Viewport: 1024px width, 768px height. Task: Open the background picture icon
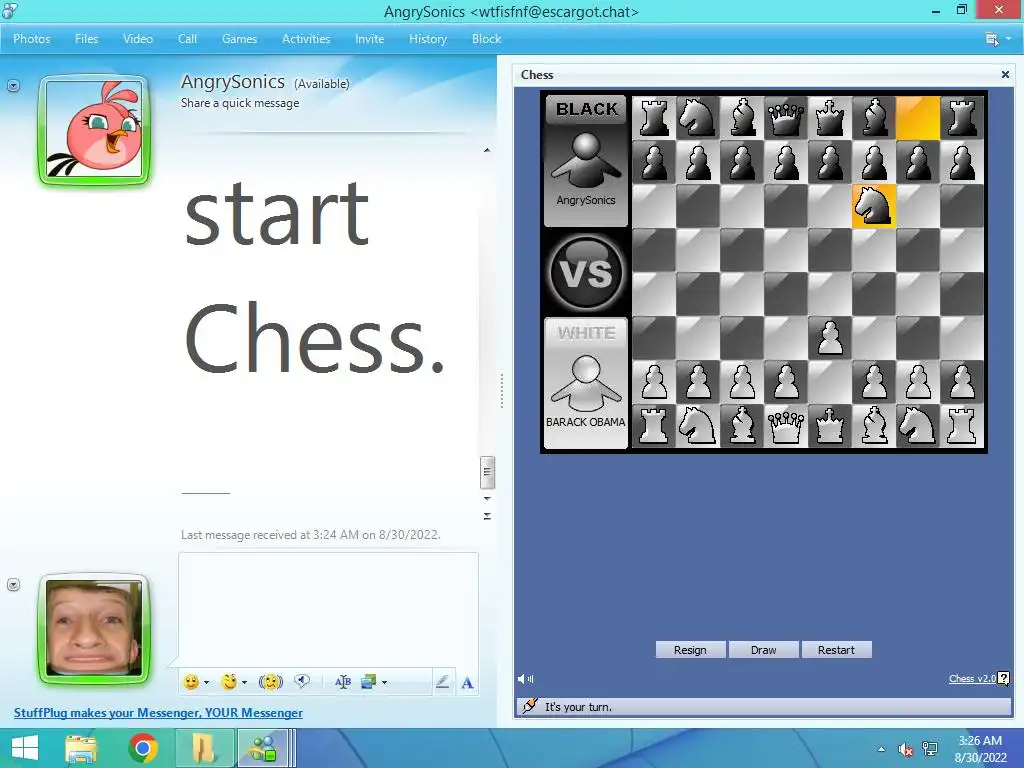coord(369,682)
